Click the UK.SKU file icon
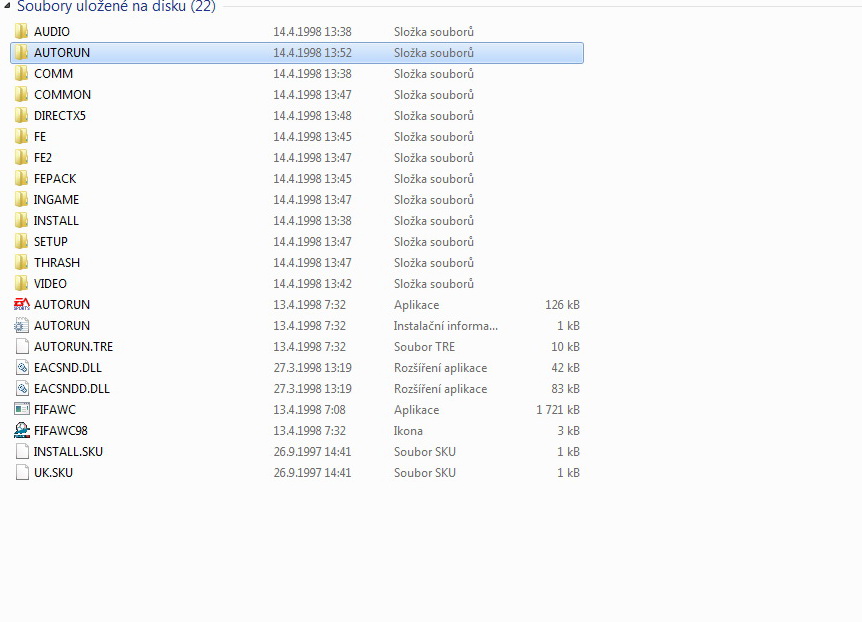 click(22, 472)
